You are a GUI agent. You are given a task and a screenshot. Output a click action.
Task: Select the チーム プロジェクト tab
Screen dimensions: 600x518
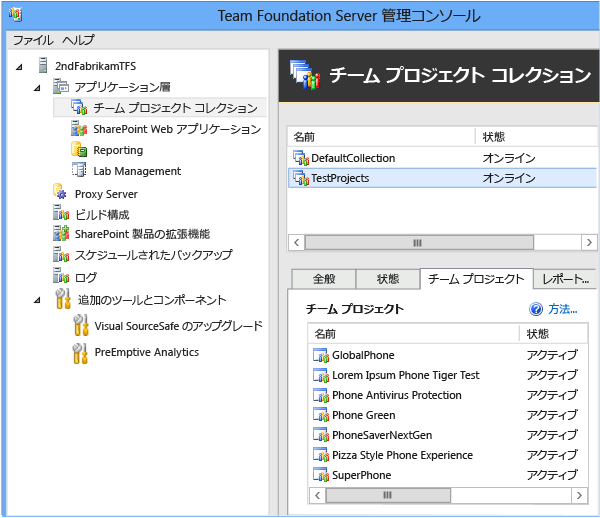476,279
